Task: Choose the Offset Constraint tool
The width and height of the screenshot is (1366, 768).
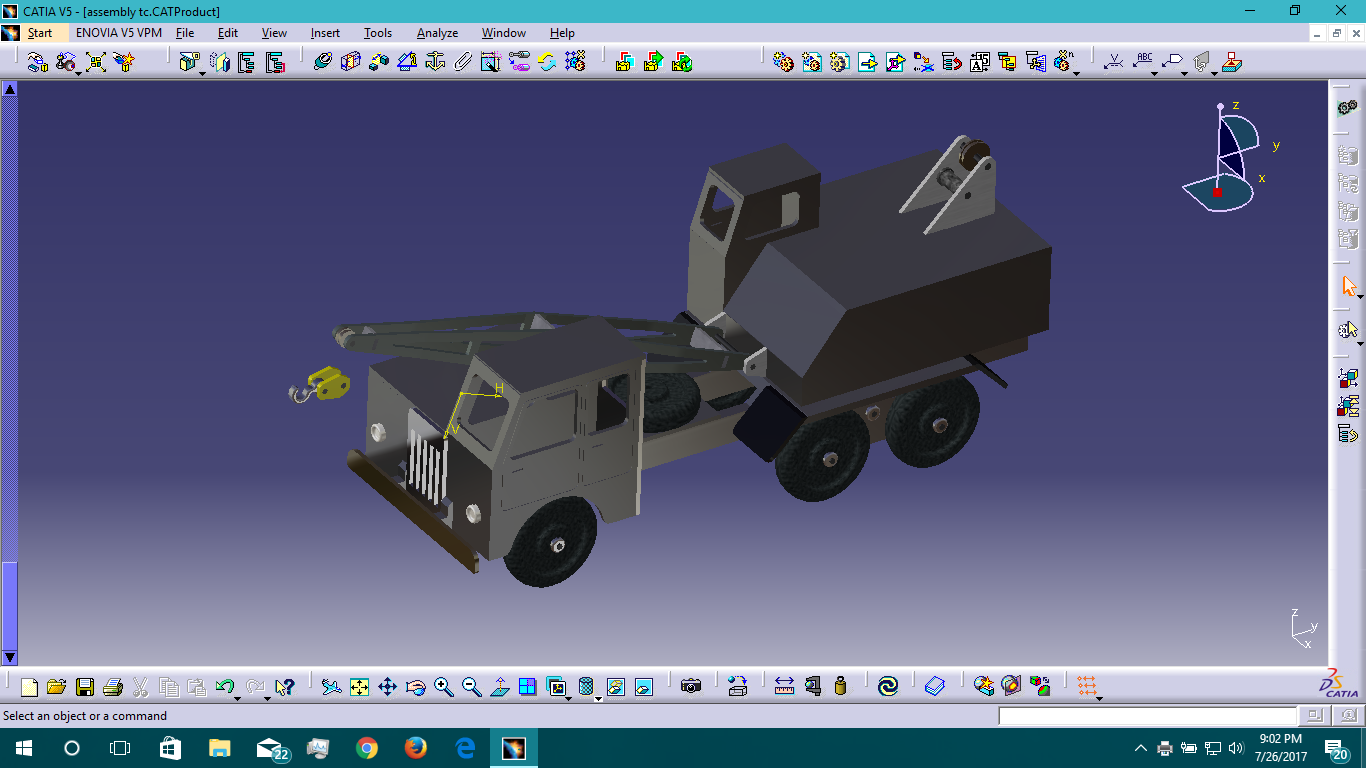Action: [378, 62]
